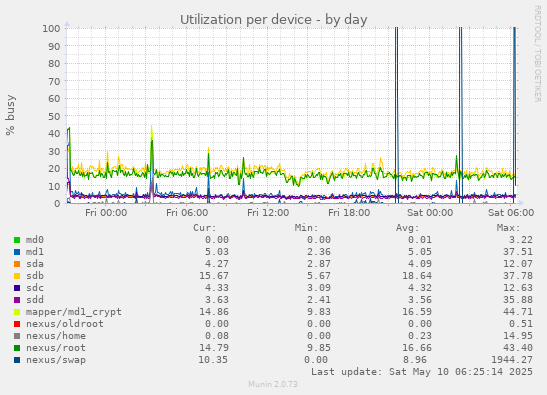Select the nexus/home legend label
The height and width of the screenshot is (395, 547).
coord(56,336)
